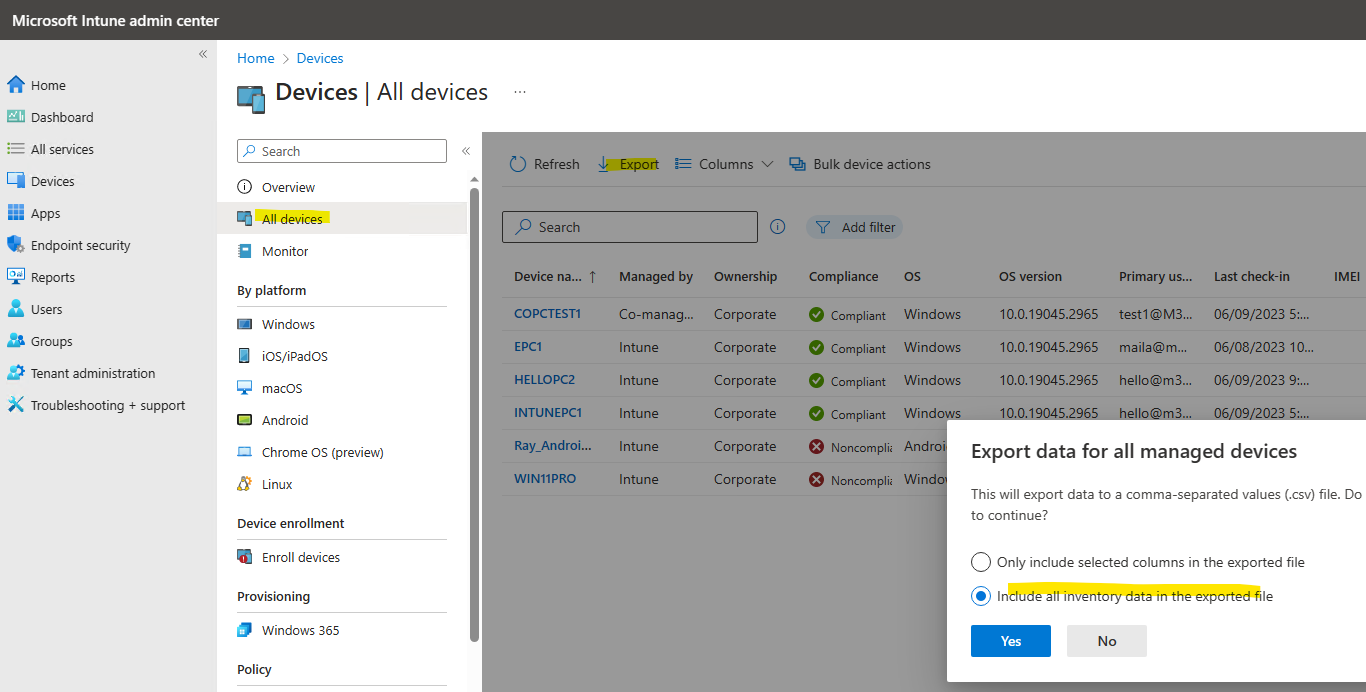Click Devices breadcrumb link
This screenshot has height=692, width=1366.
[x=320, y=58]
